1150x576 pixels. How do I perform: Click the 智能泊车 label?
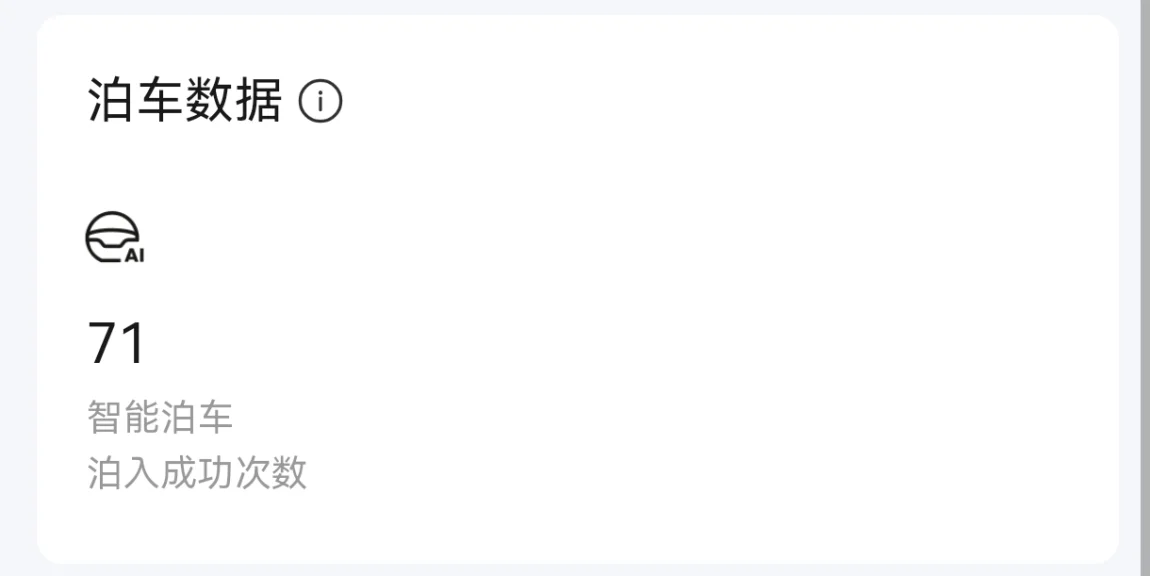[x=160, y=418]
